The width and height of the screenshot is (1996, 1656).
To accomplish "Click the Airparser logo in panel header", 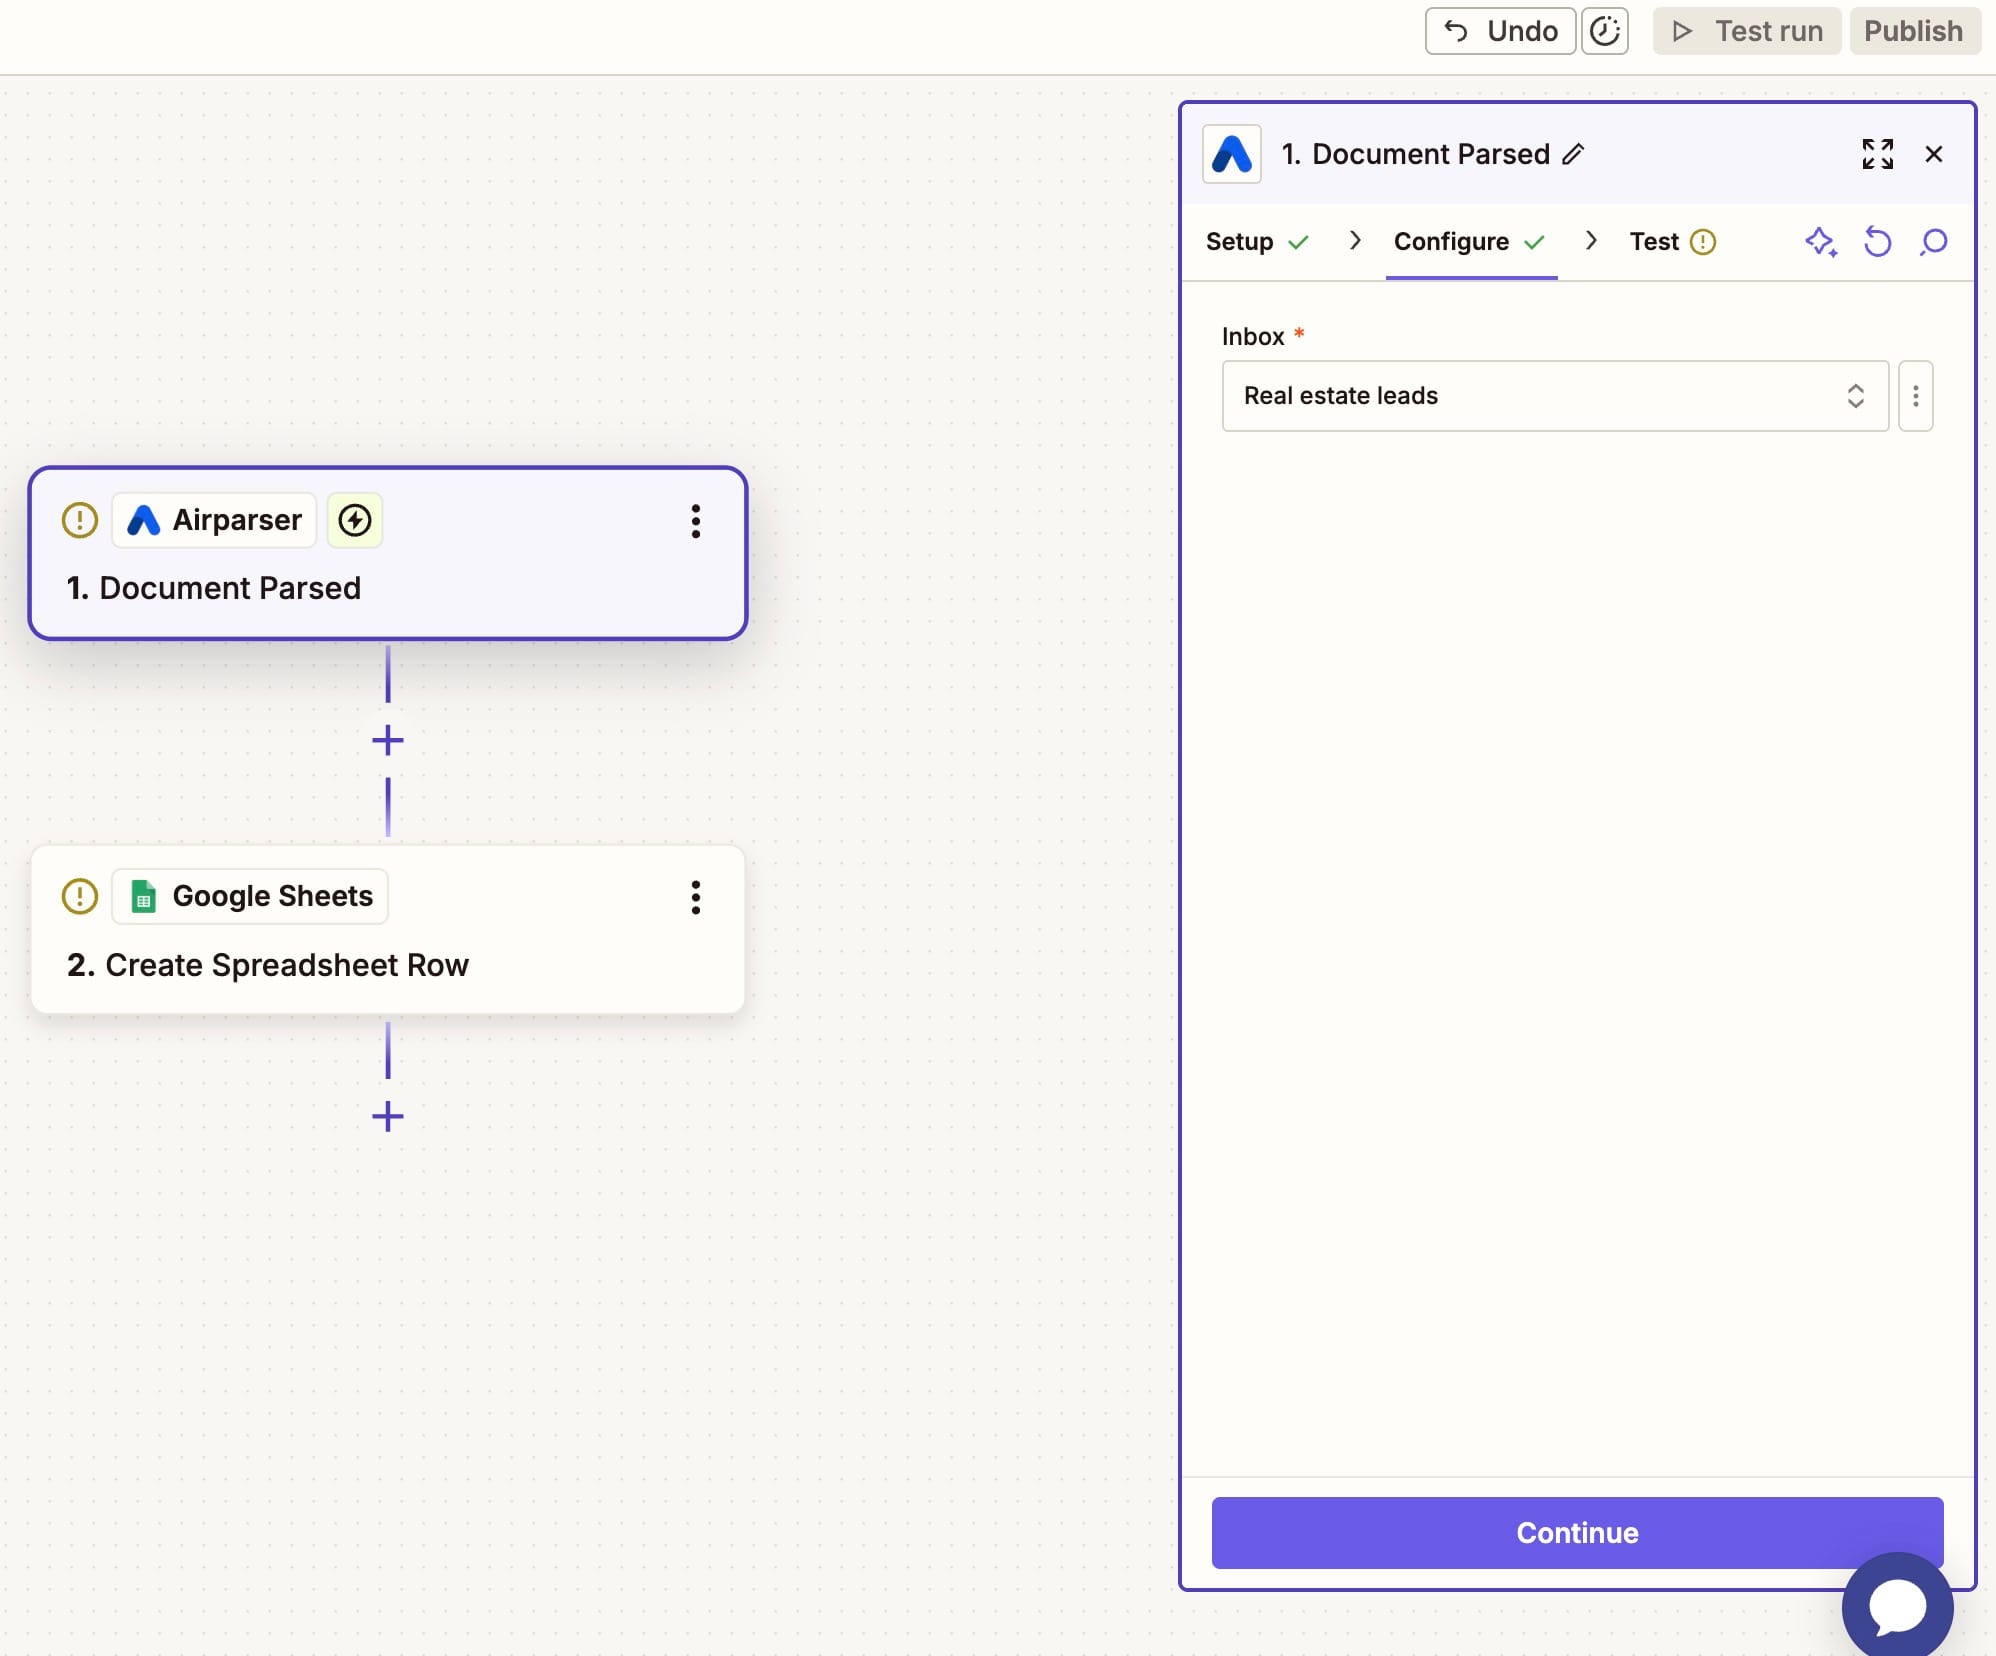I will (x=1231, y=154).
